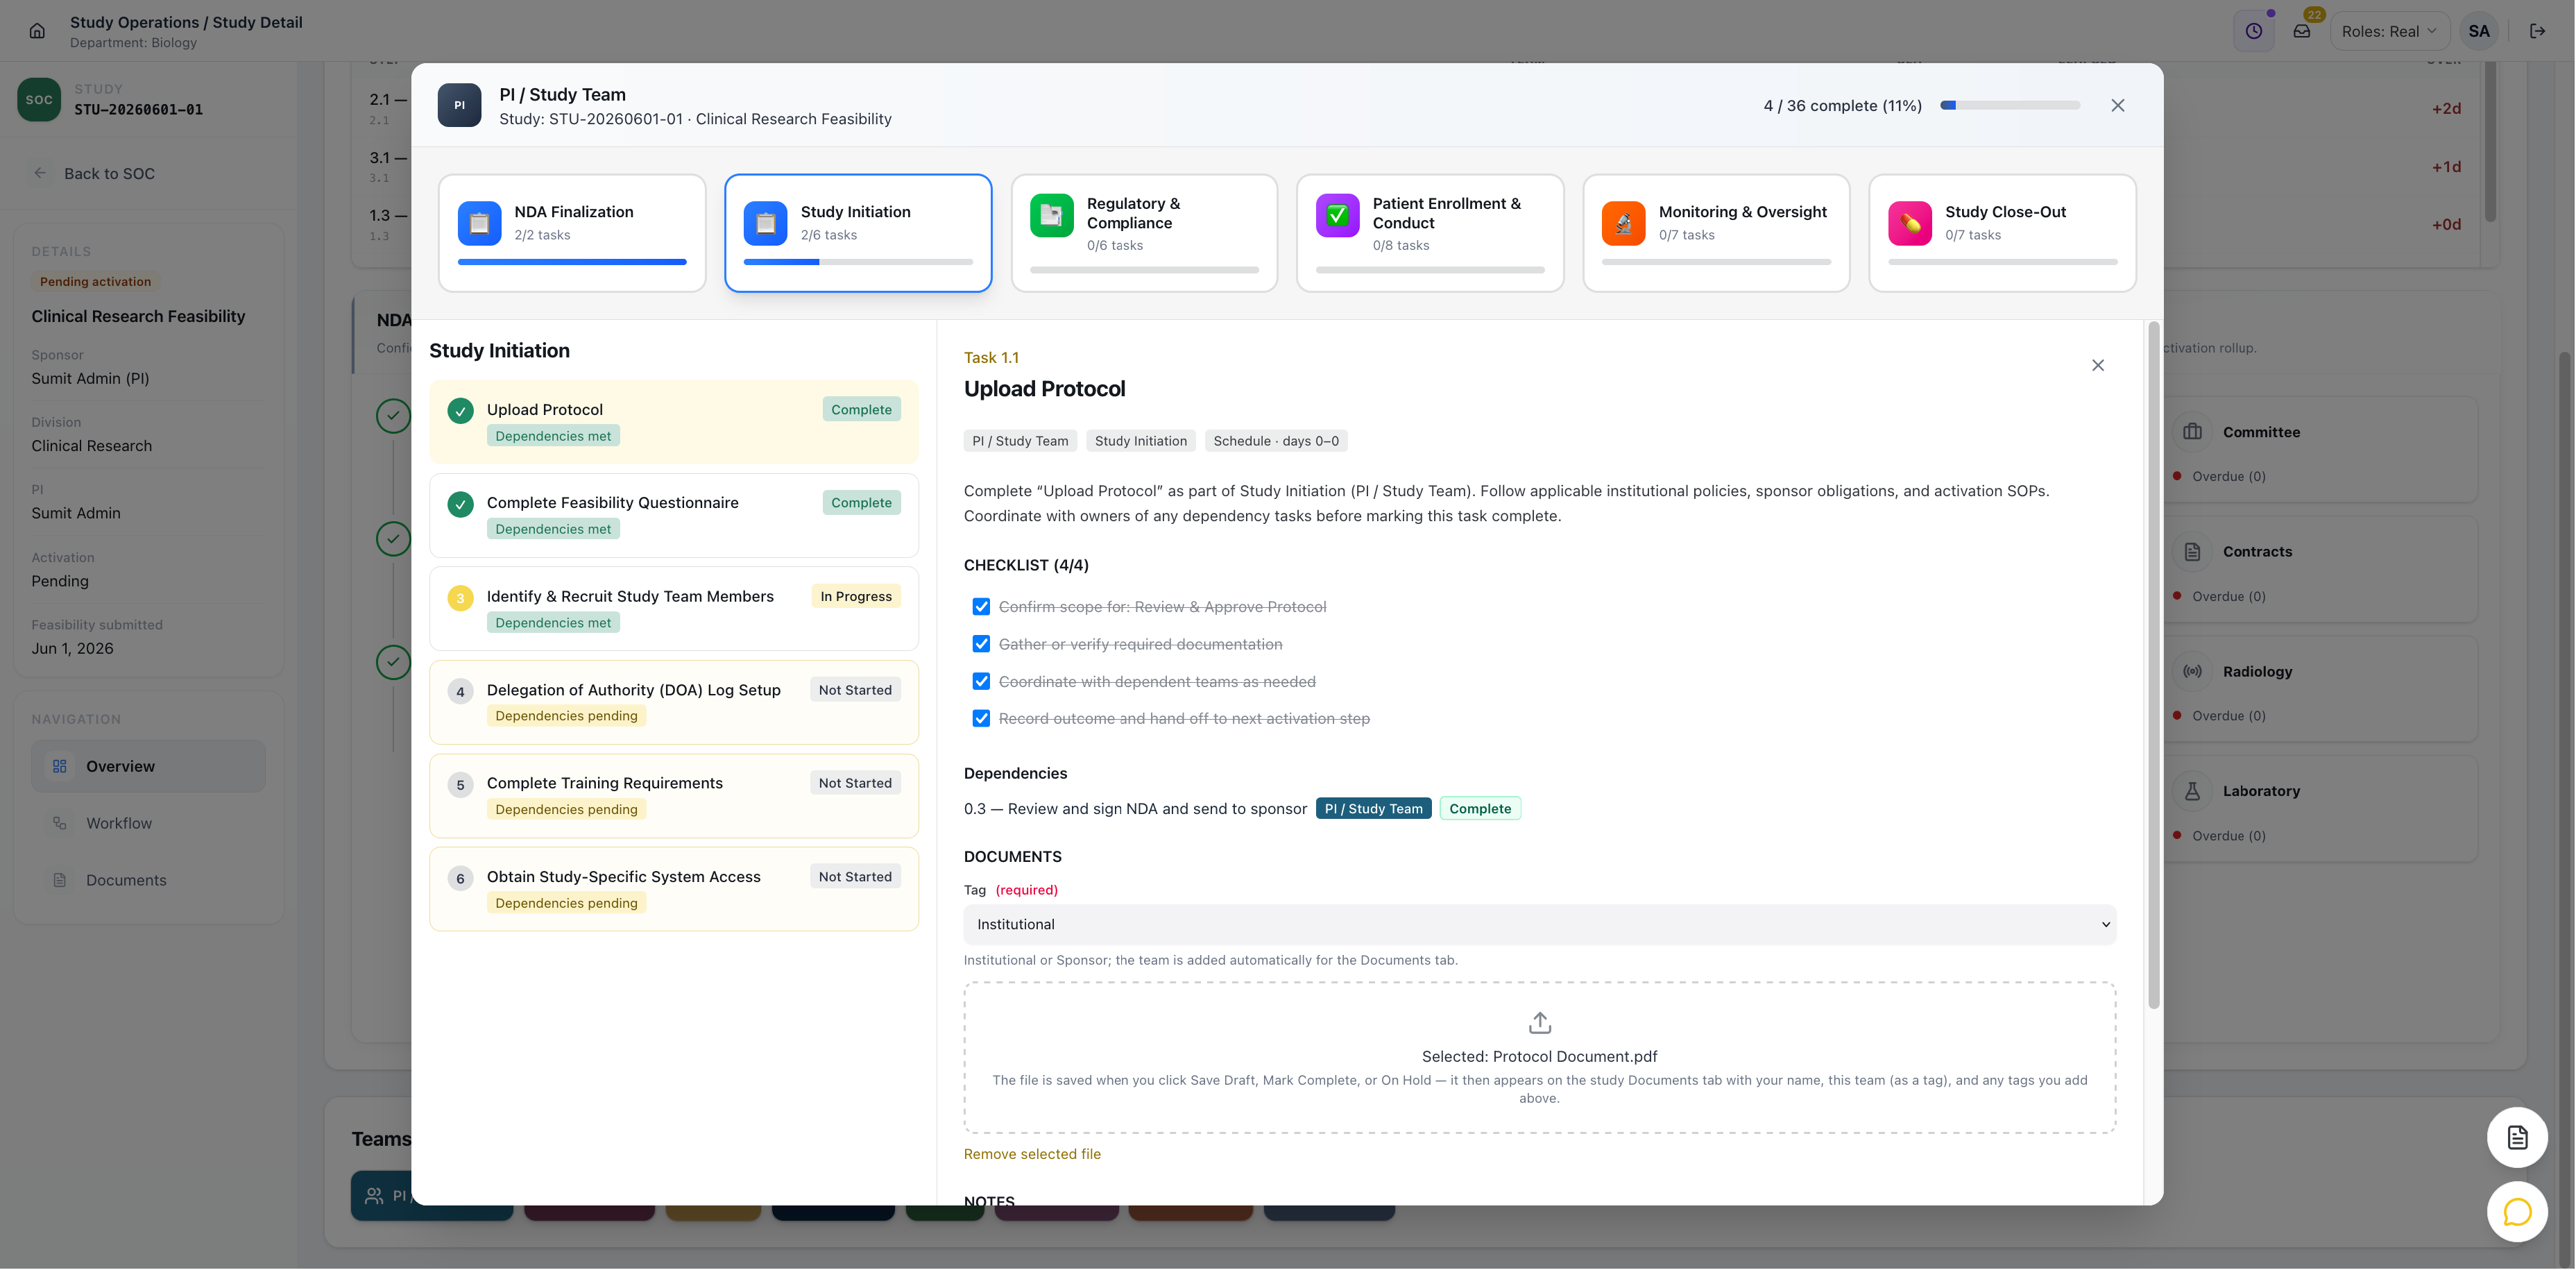Click the step 4 number badge
2576x1270 pixels.
(x=460, y=691)
